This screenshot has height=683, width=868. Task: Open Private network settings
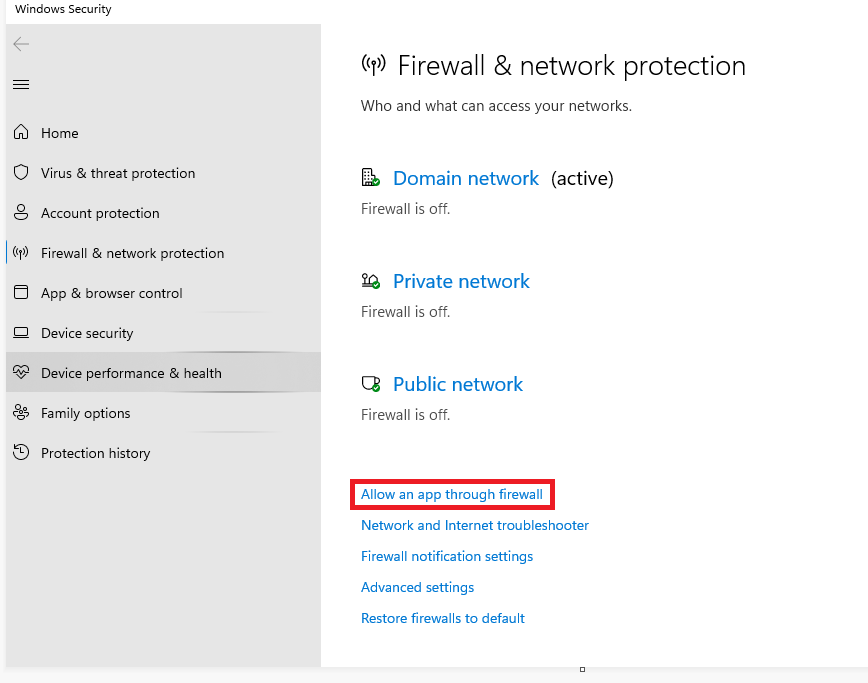(x=461, y=281)
